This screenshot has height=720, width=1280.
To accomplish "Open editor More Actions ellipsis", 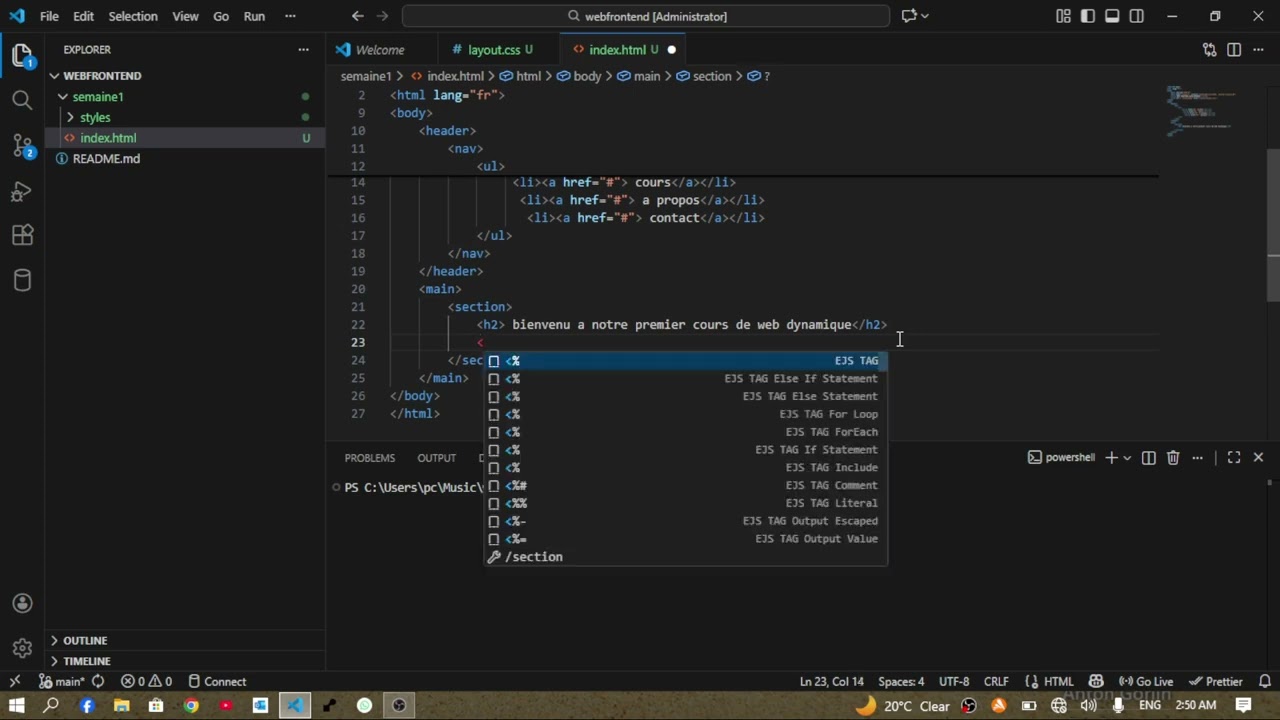I will pyautogui.click(x=1259, y=49).
